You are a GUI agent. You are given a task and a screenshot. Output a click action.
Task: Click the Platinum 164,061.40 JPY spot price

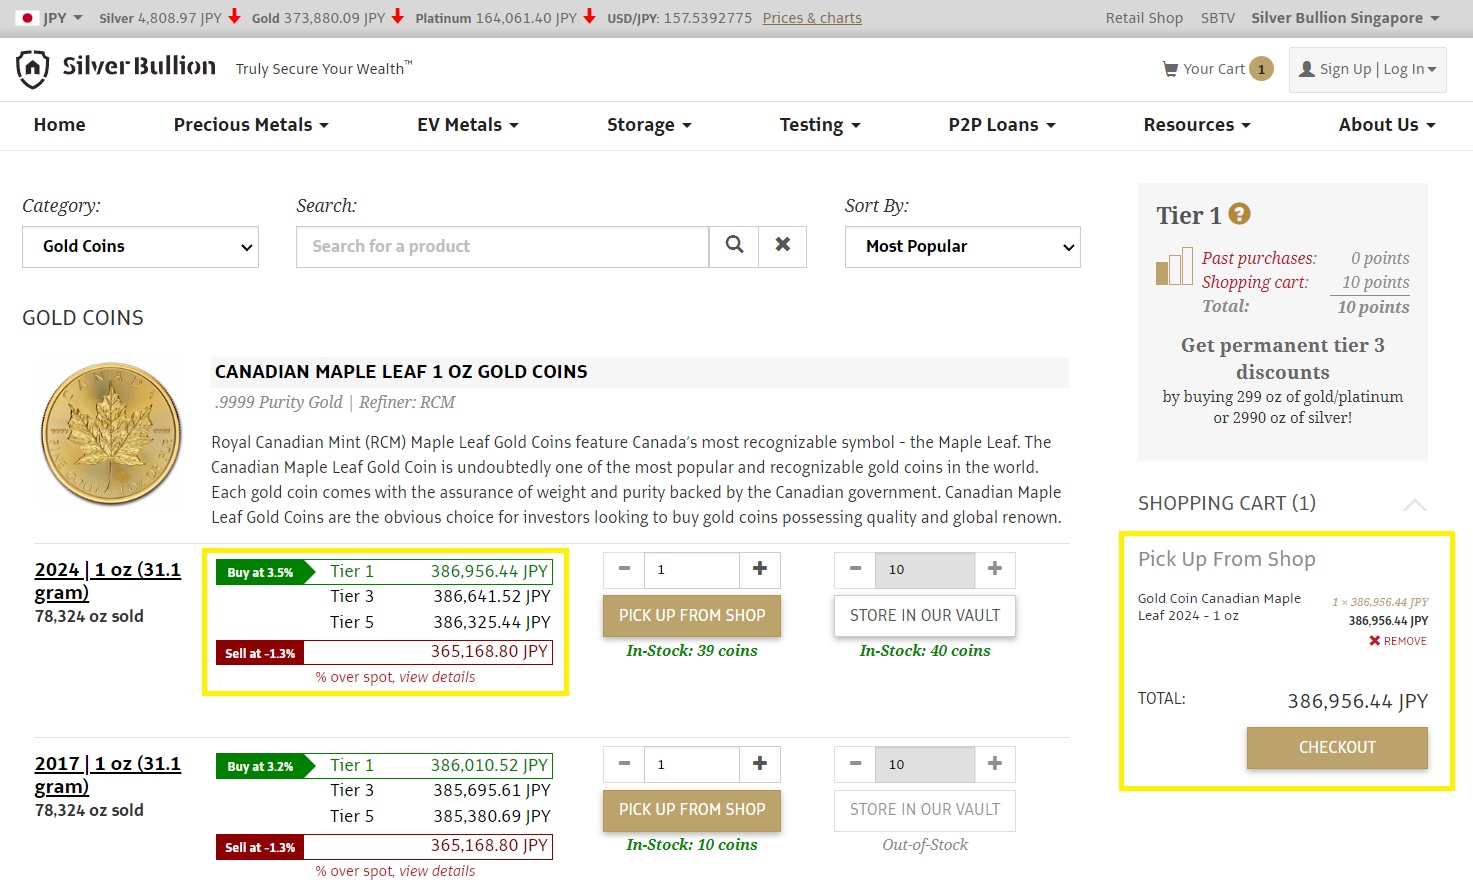click(496, 18)
